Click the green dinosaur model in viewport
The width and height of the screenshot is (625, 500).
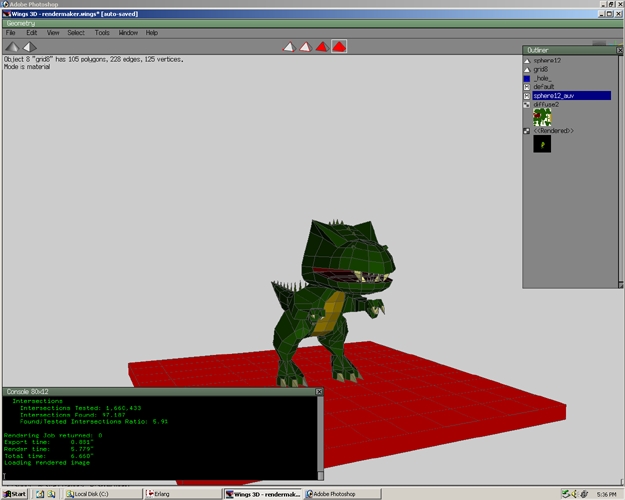point(331,303)
